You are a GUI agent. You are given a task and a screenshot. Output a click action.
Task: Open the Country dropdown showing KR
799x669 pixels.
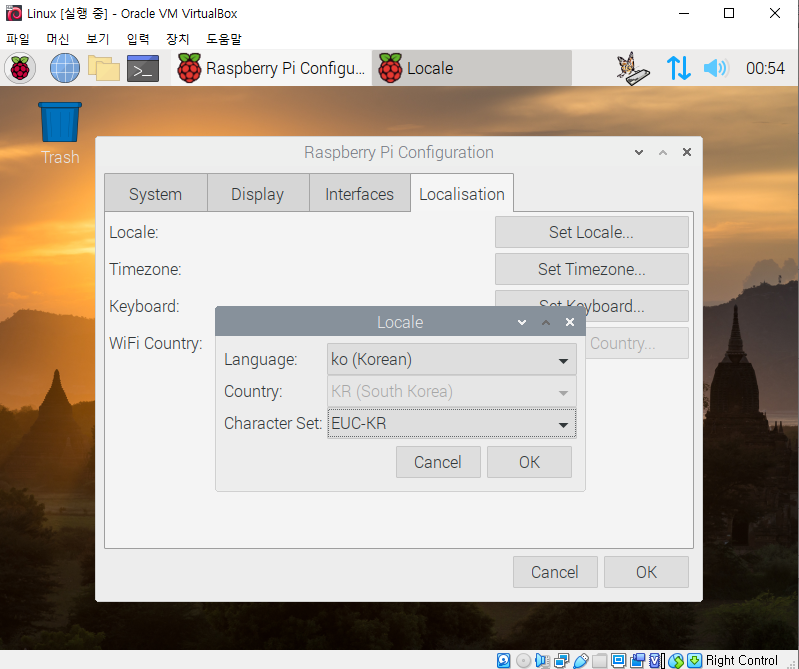451,391
